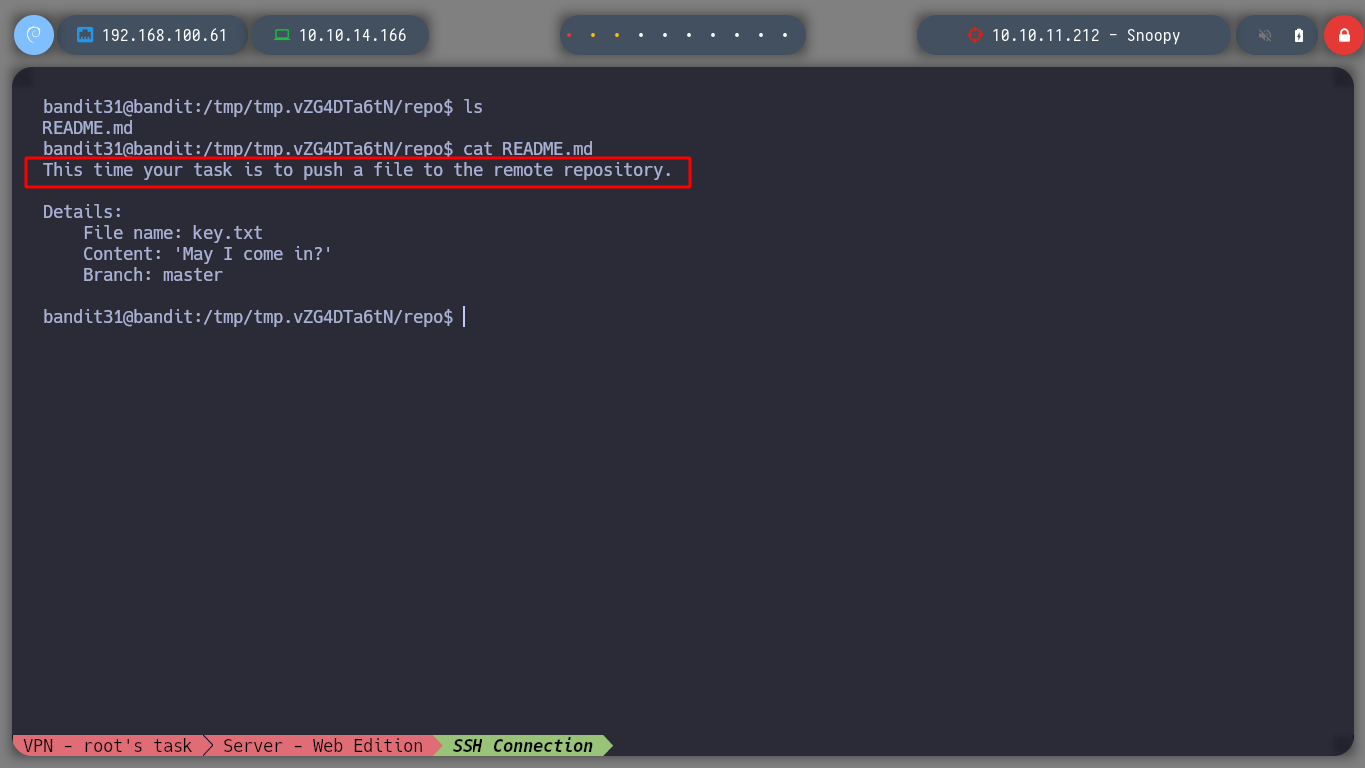
Task: Click the 'cat README.md' command text
Action: pyautogui.click(x=528, y=149)
